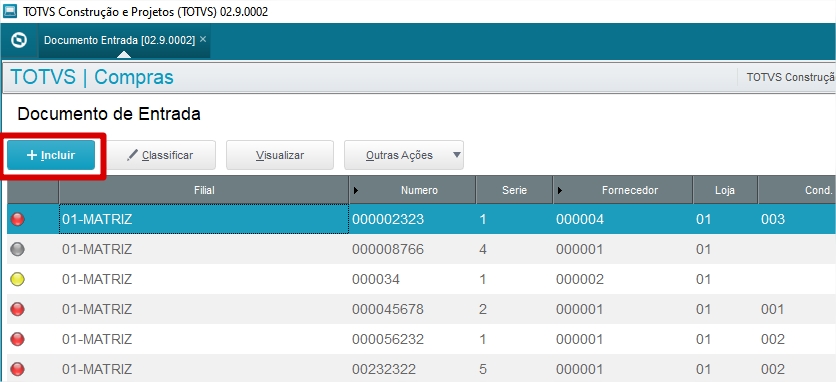Select document number 000045678

coord(388,309)
